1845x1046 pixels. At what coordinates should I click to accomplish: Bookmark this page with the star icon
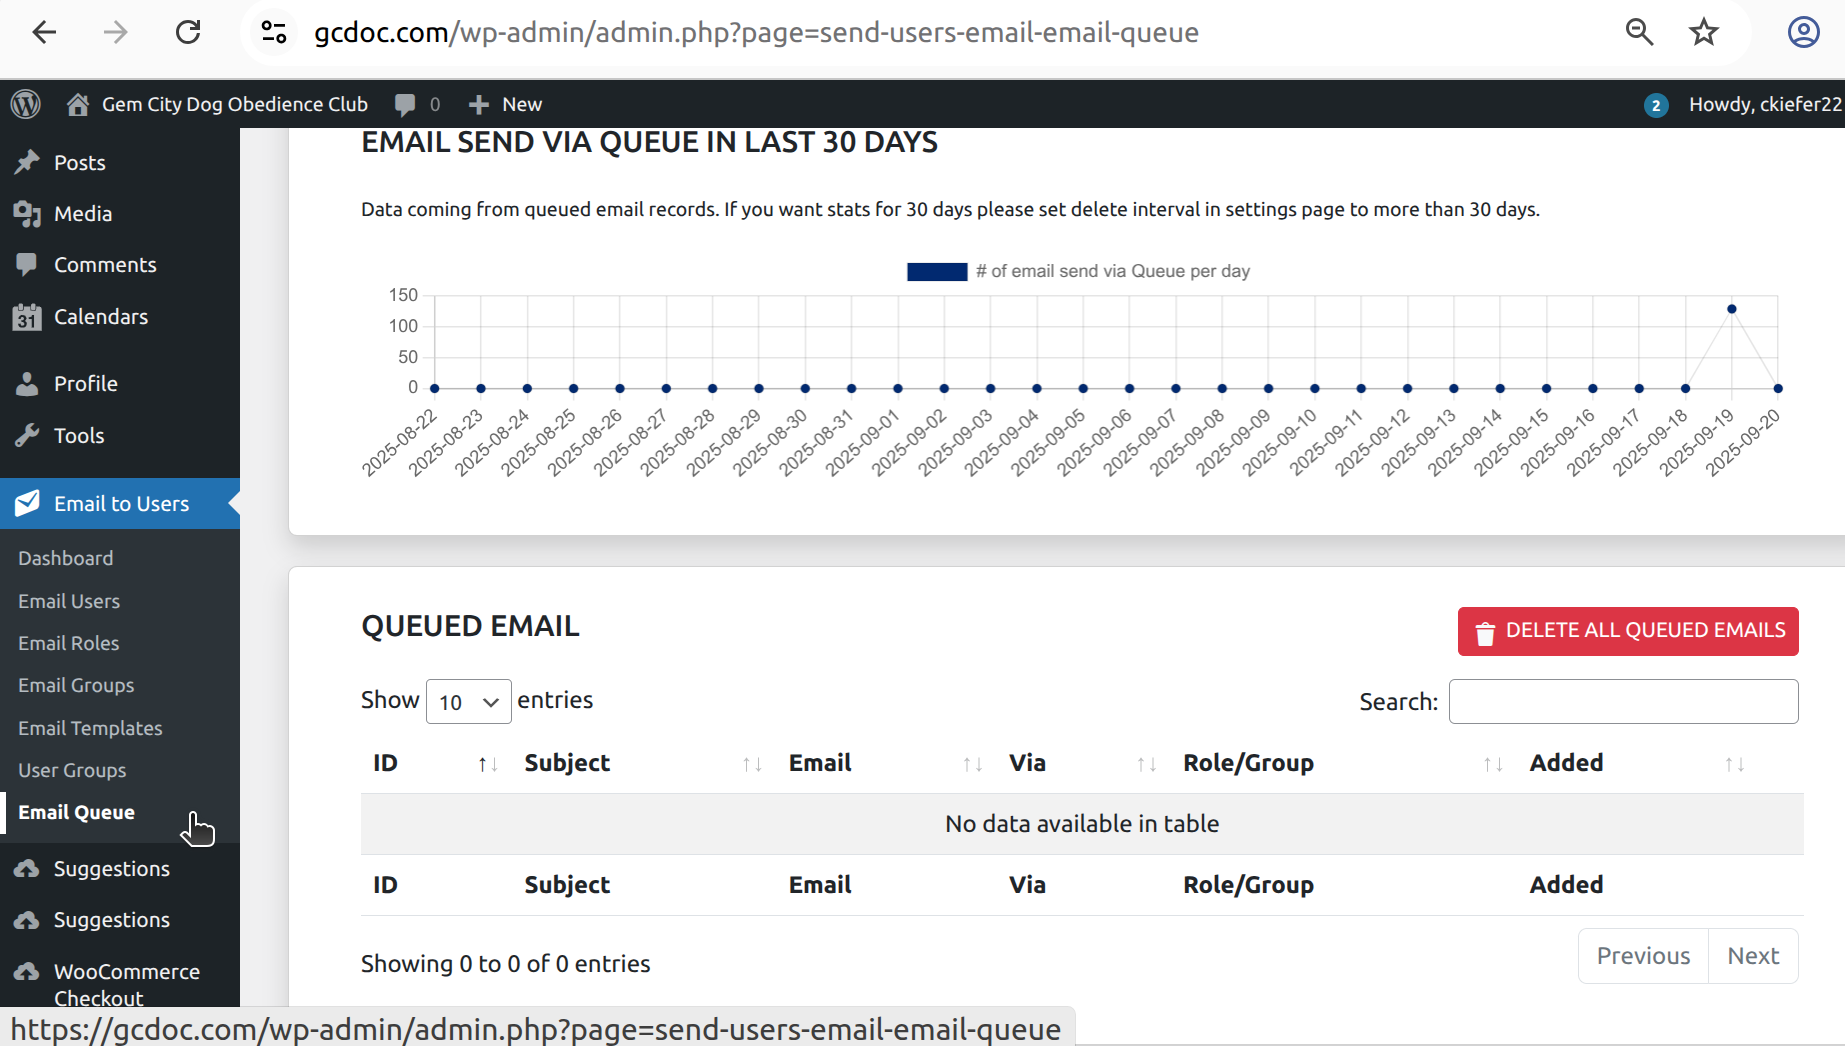point(1703,32)
